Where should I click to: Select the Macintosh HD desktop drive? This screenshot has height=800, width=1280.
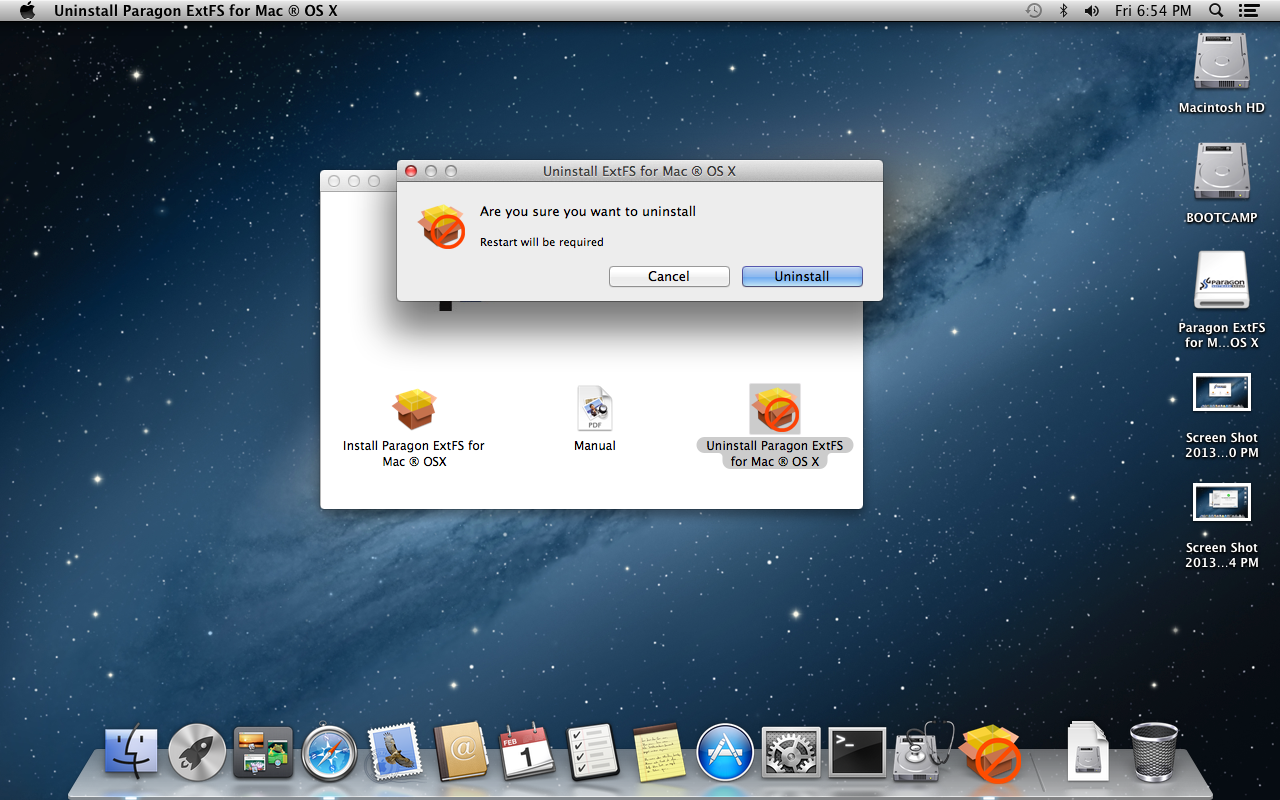[x=1221, y=63]
